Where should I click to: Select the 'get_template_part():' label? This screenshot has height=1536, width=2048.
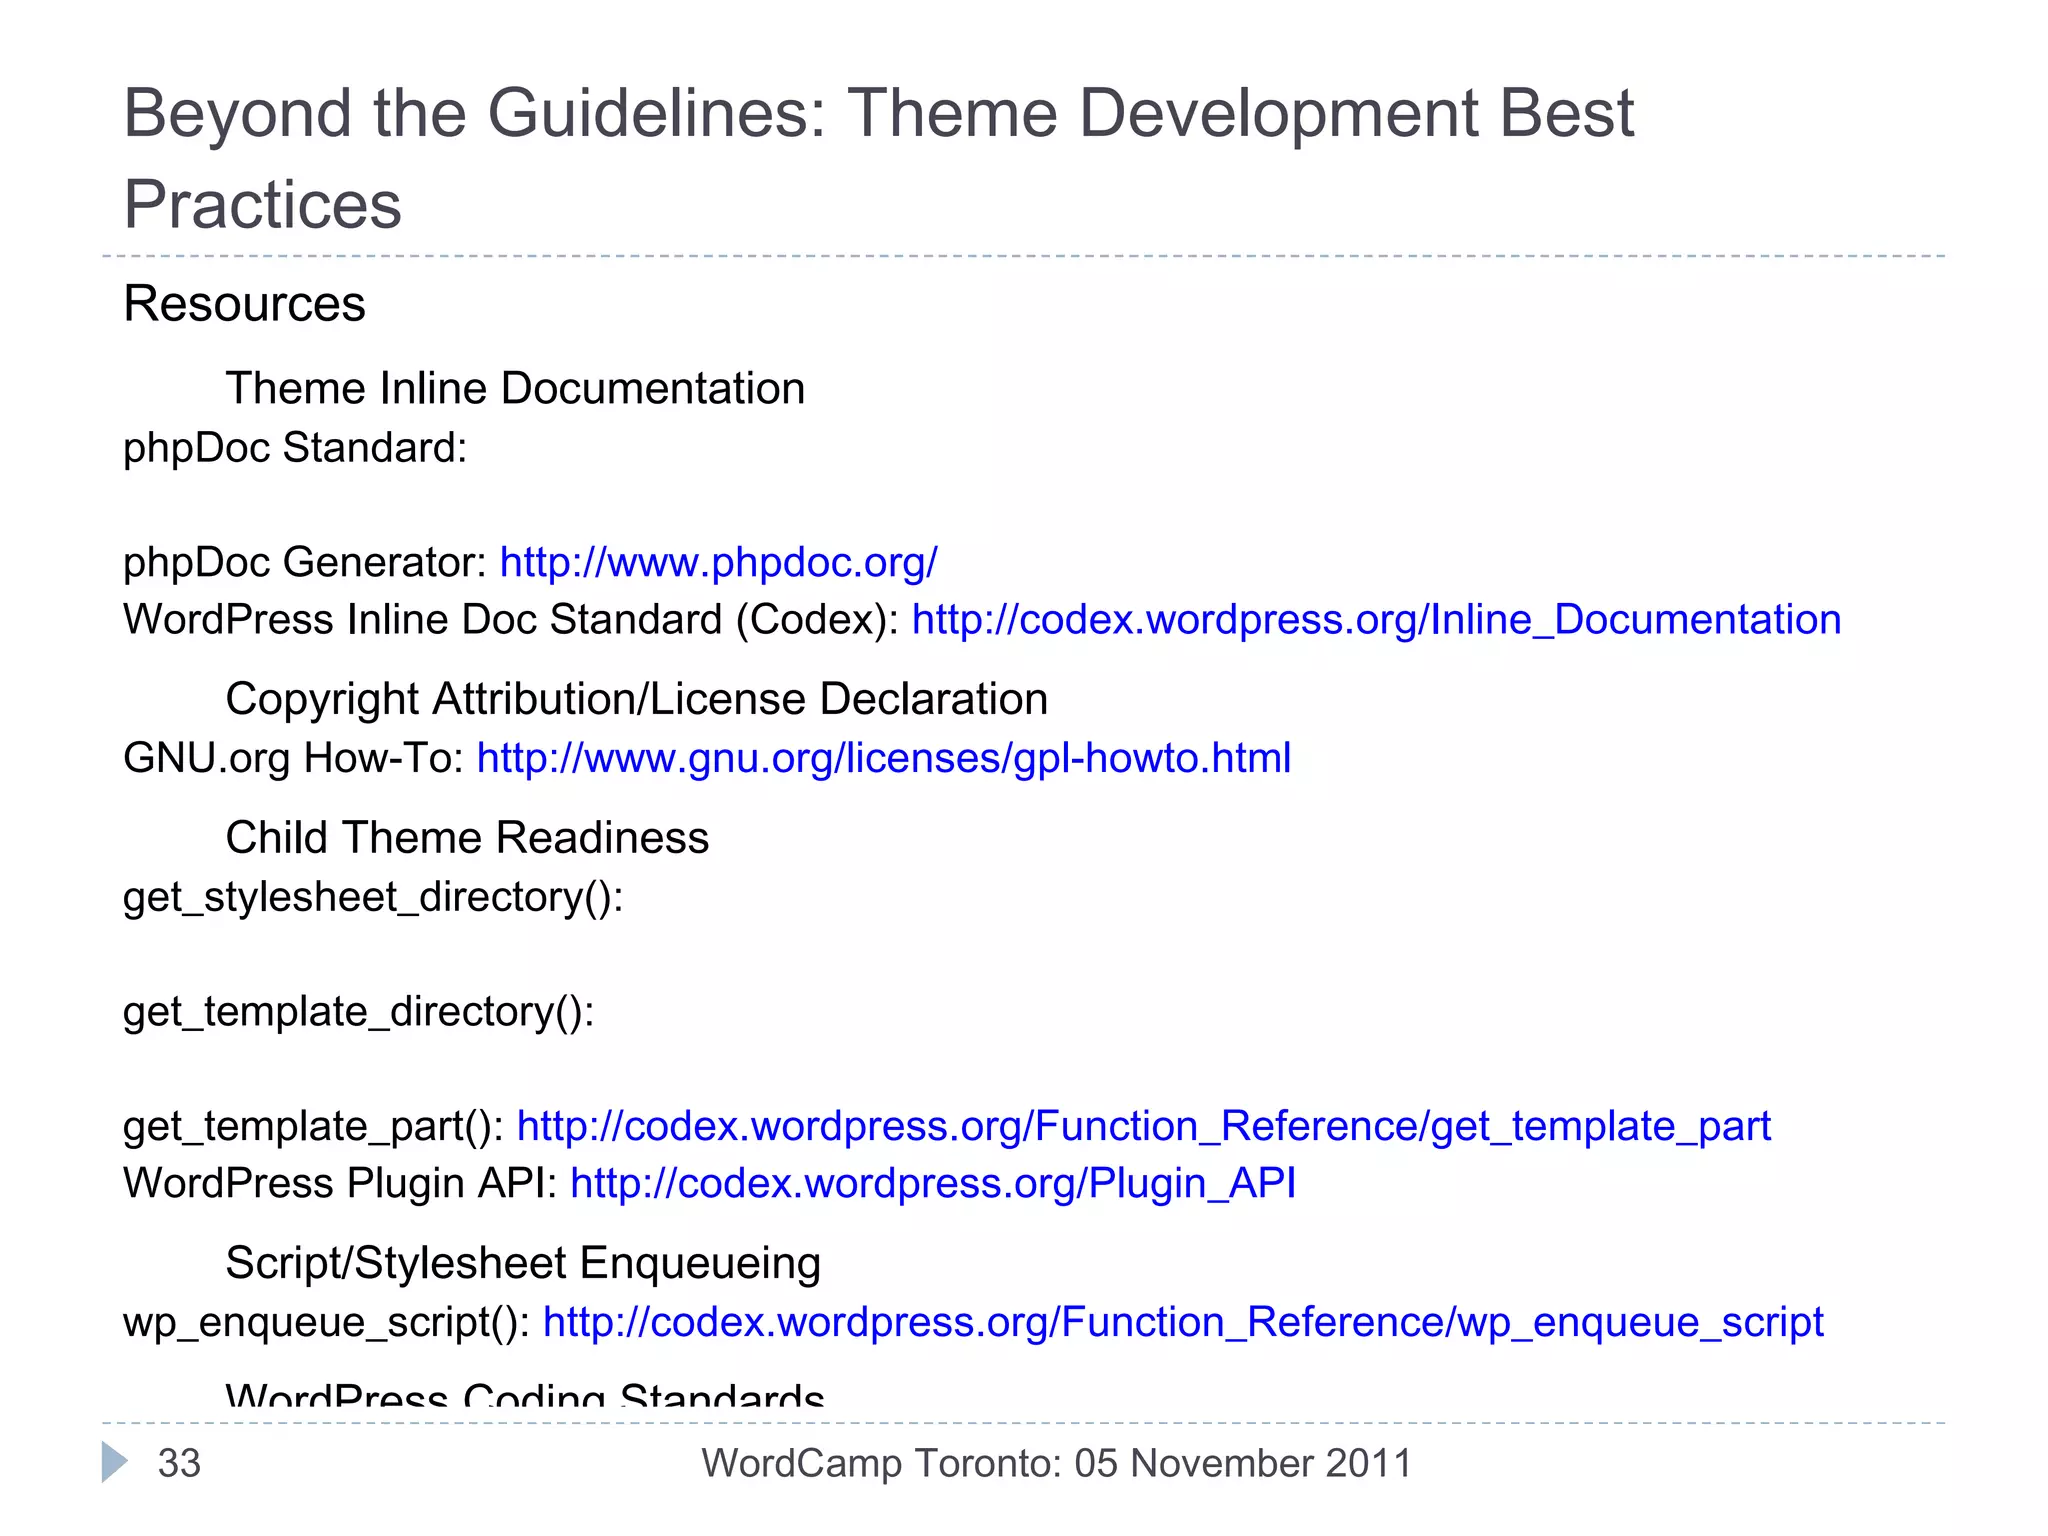tap(313, 1126)
